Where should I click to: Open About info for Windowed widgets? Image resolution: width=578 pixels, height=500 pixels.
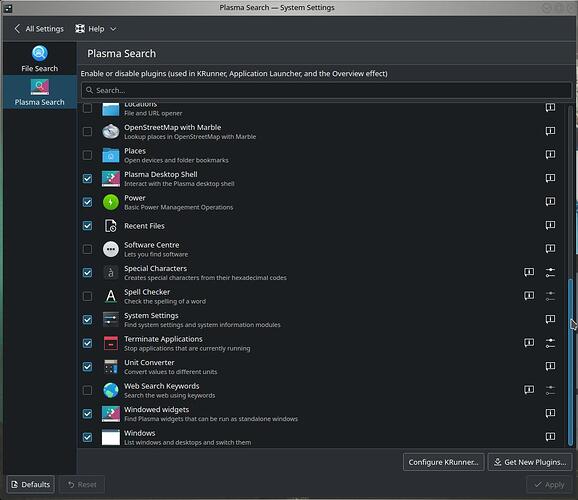[x=550, y=413]
